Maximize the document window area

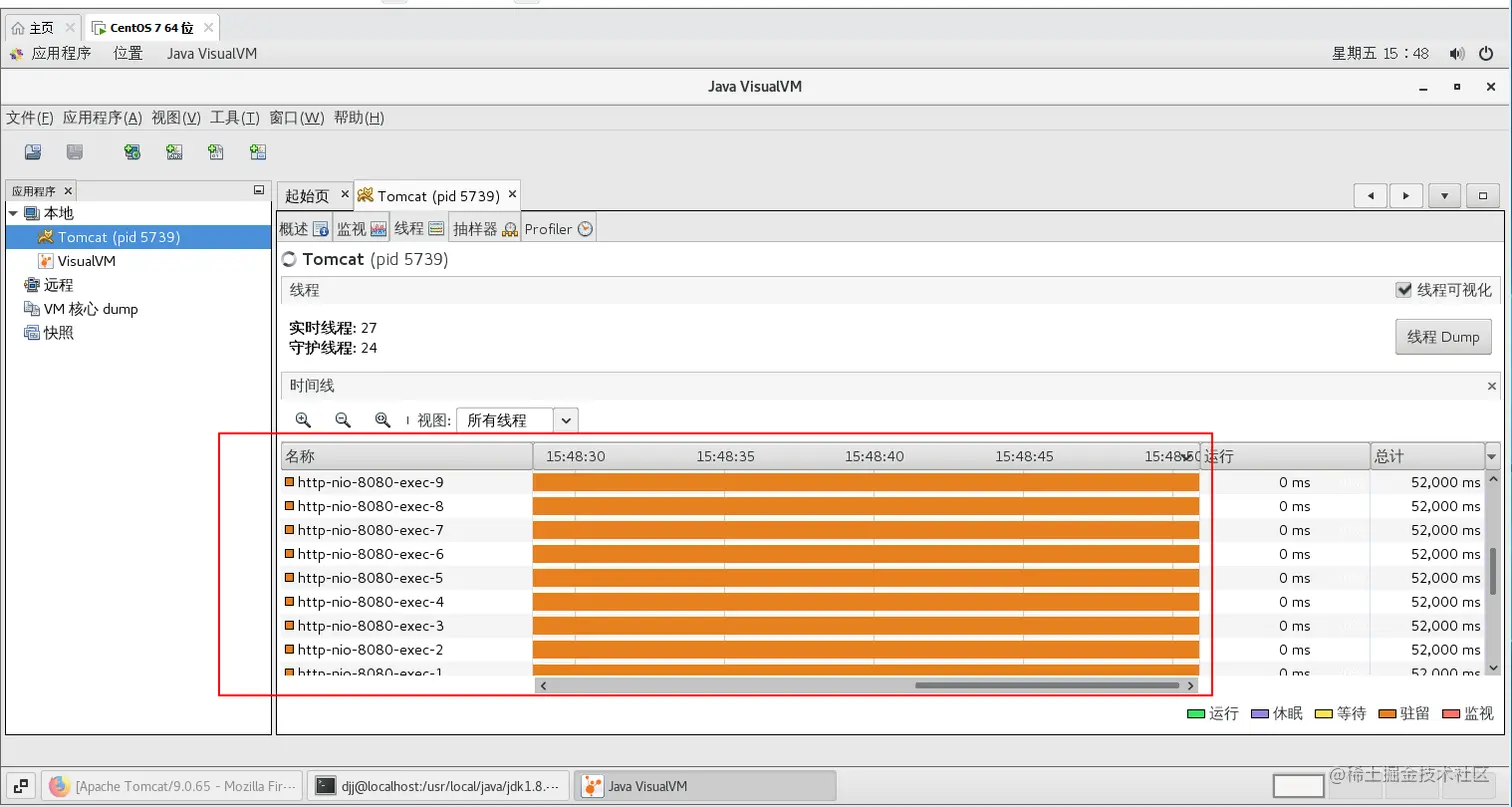[x=1483, y=196]
